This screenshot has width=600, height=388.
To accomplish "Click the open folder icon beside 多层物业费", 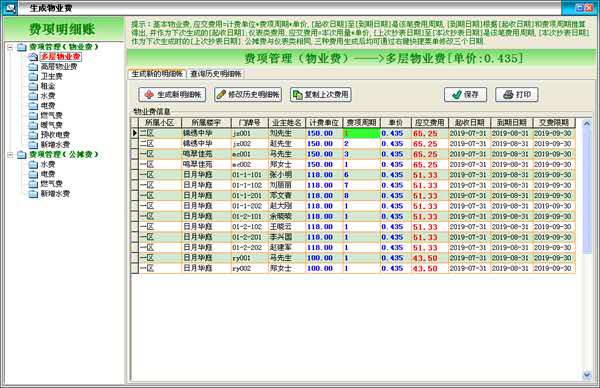I will tap(33, 57).
